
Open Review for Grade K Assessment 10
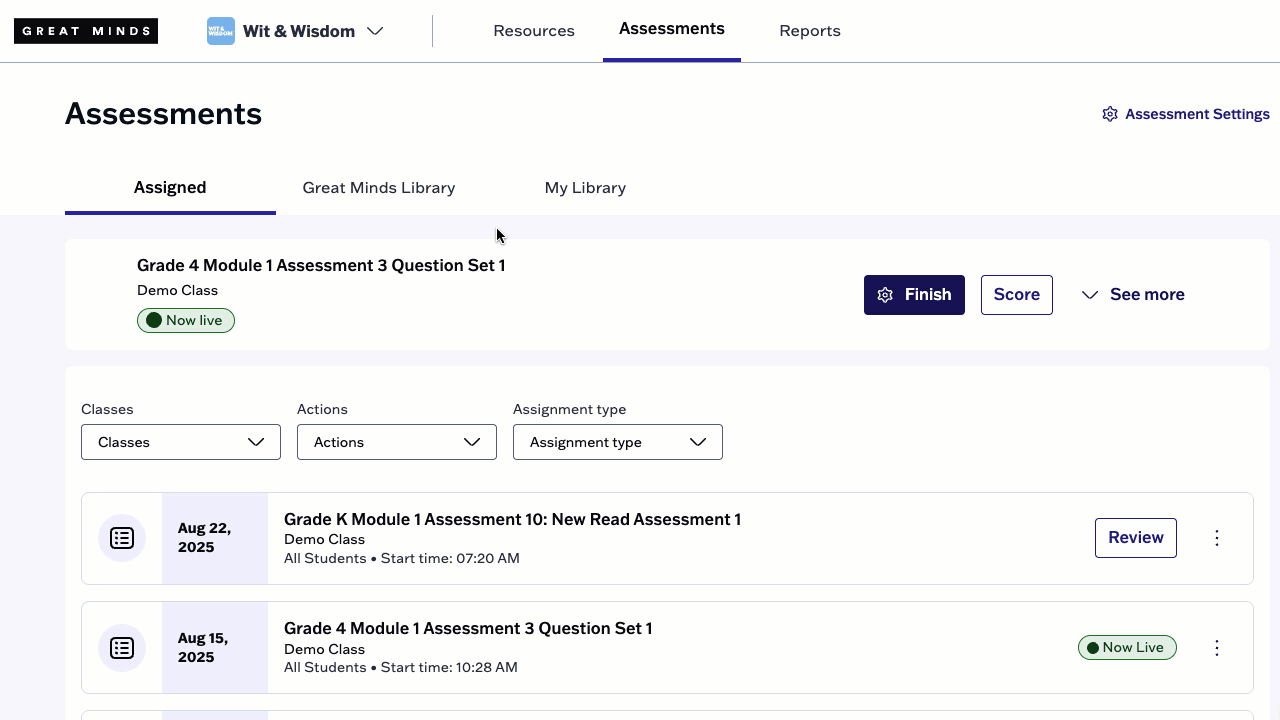click(x=1135, y=537)
